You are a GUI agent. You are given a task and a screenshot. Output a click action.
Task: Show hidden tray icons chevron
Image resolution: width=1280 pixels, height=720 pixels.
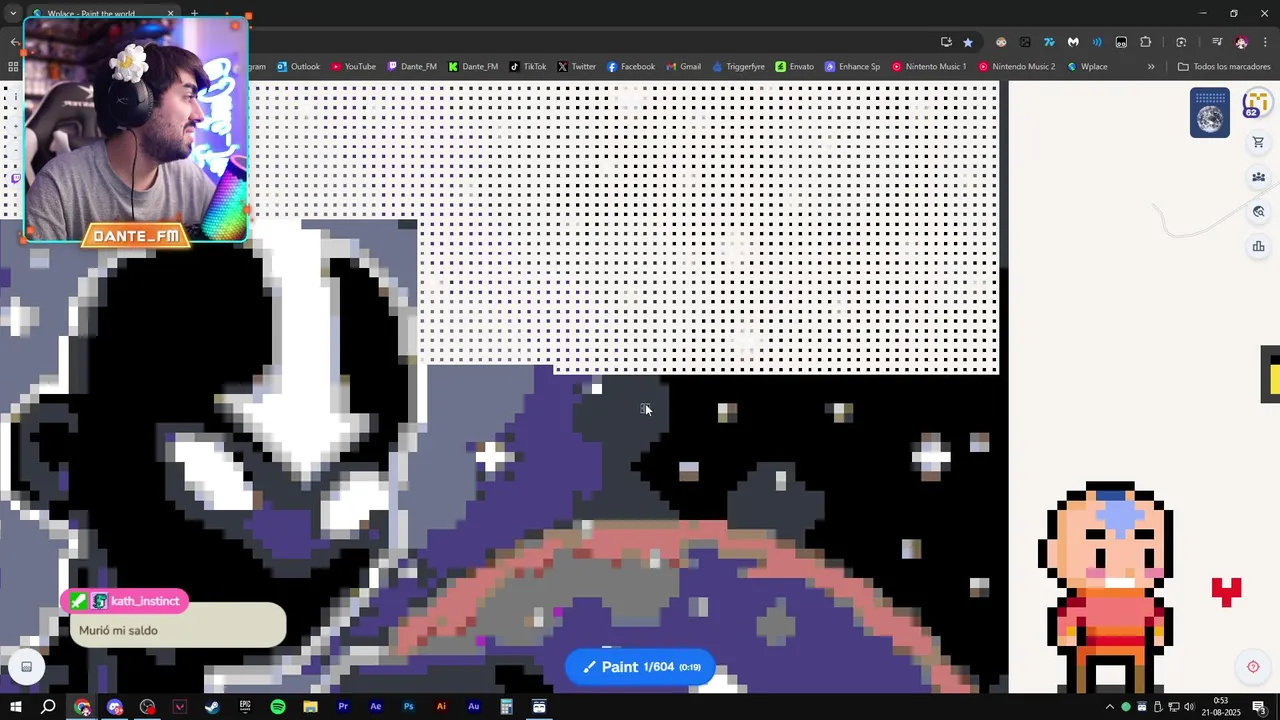pyautogui.click(x=1109, y=707)
